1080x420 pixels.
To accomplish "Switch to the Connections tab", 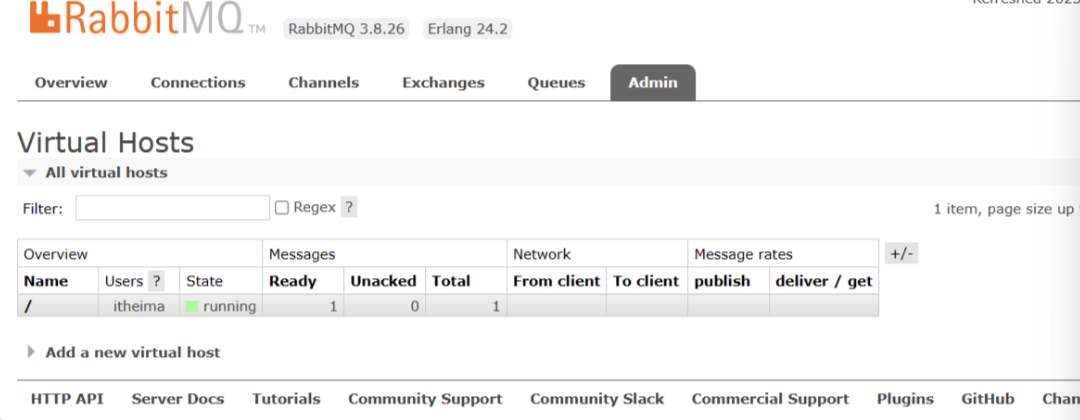I will coord(198,83).
